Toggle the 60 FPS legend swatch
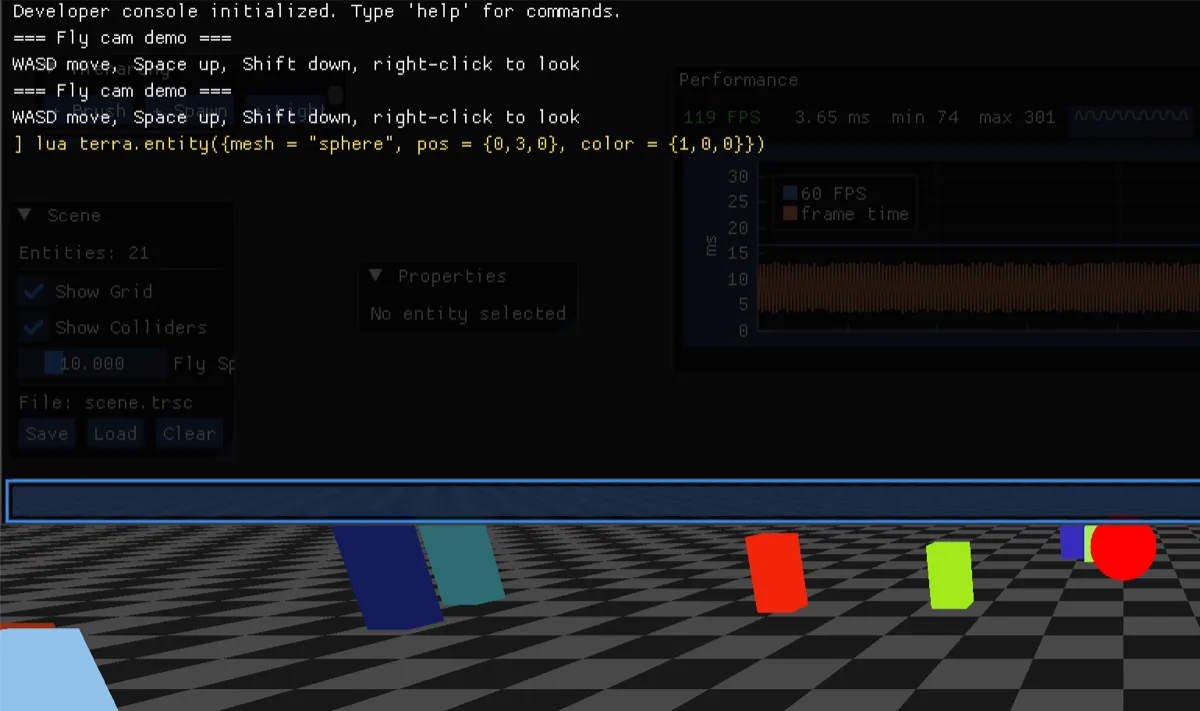1200x711 pixels. 790,194
